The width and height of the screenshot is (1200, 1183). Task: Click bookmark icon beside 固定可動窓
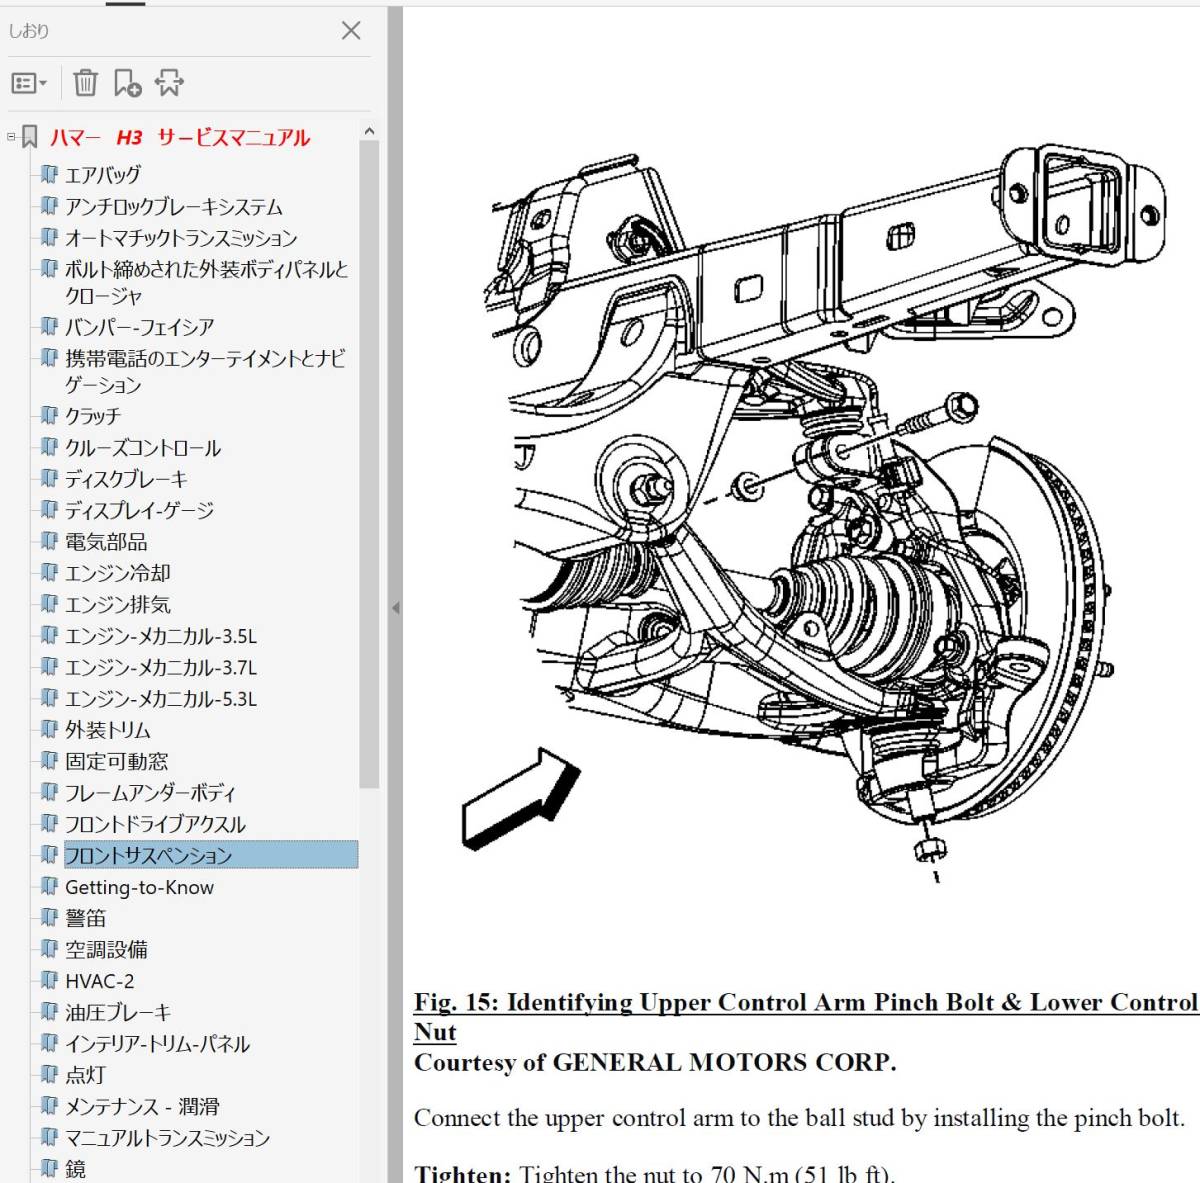click(49, 760)
